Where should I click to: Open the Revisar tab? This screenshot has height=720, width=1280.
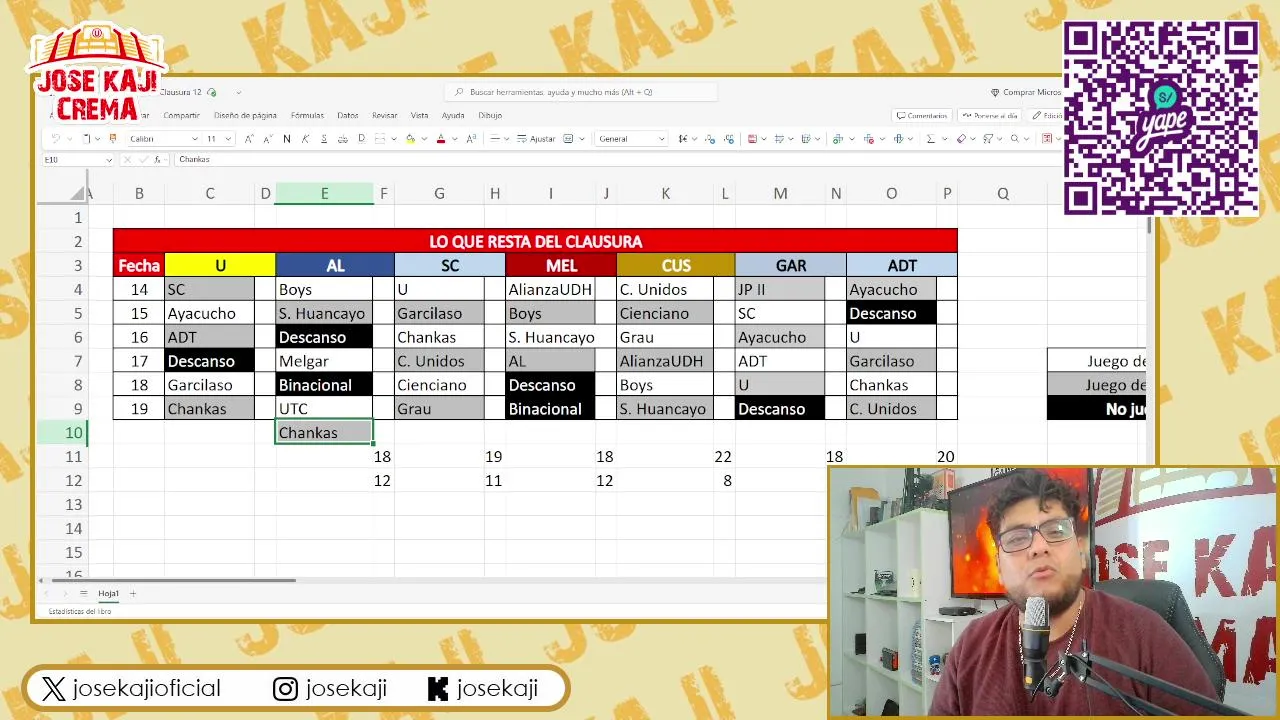pos(385,115)
